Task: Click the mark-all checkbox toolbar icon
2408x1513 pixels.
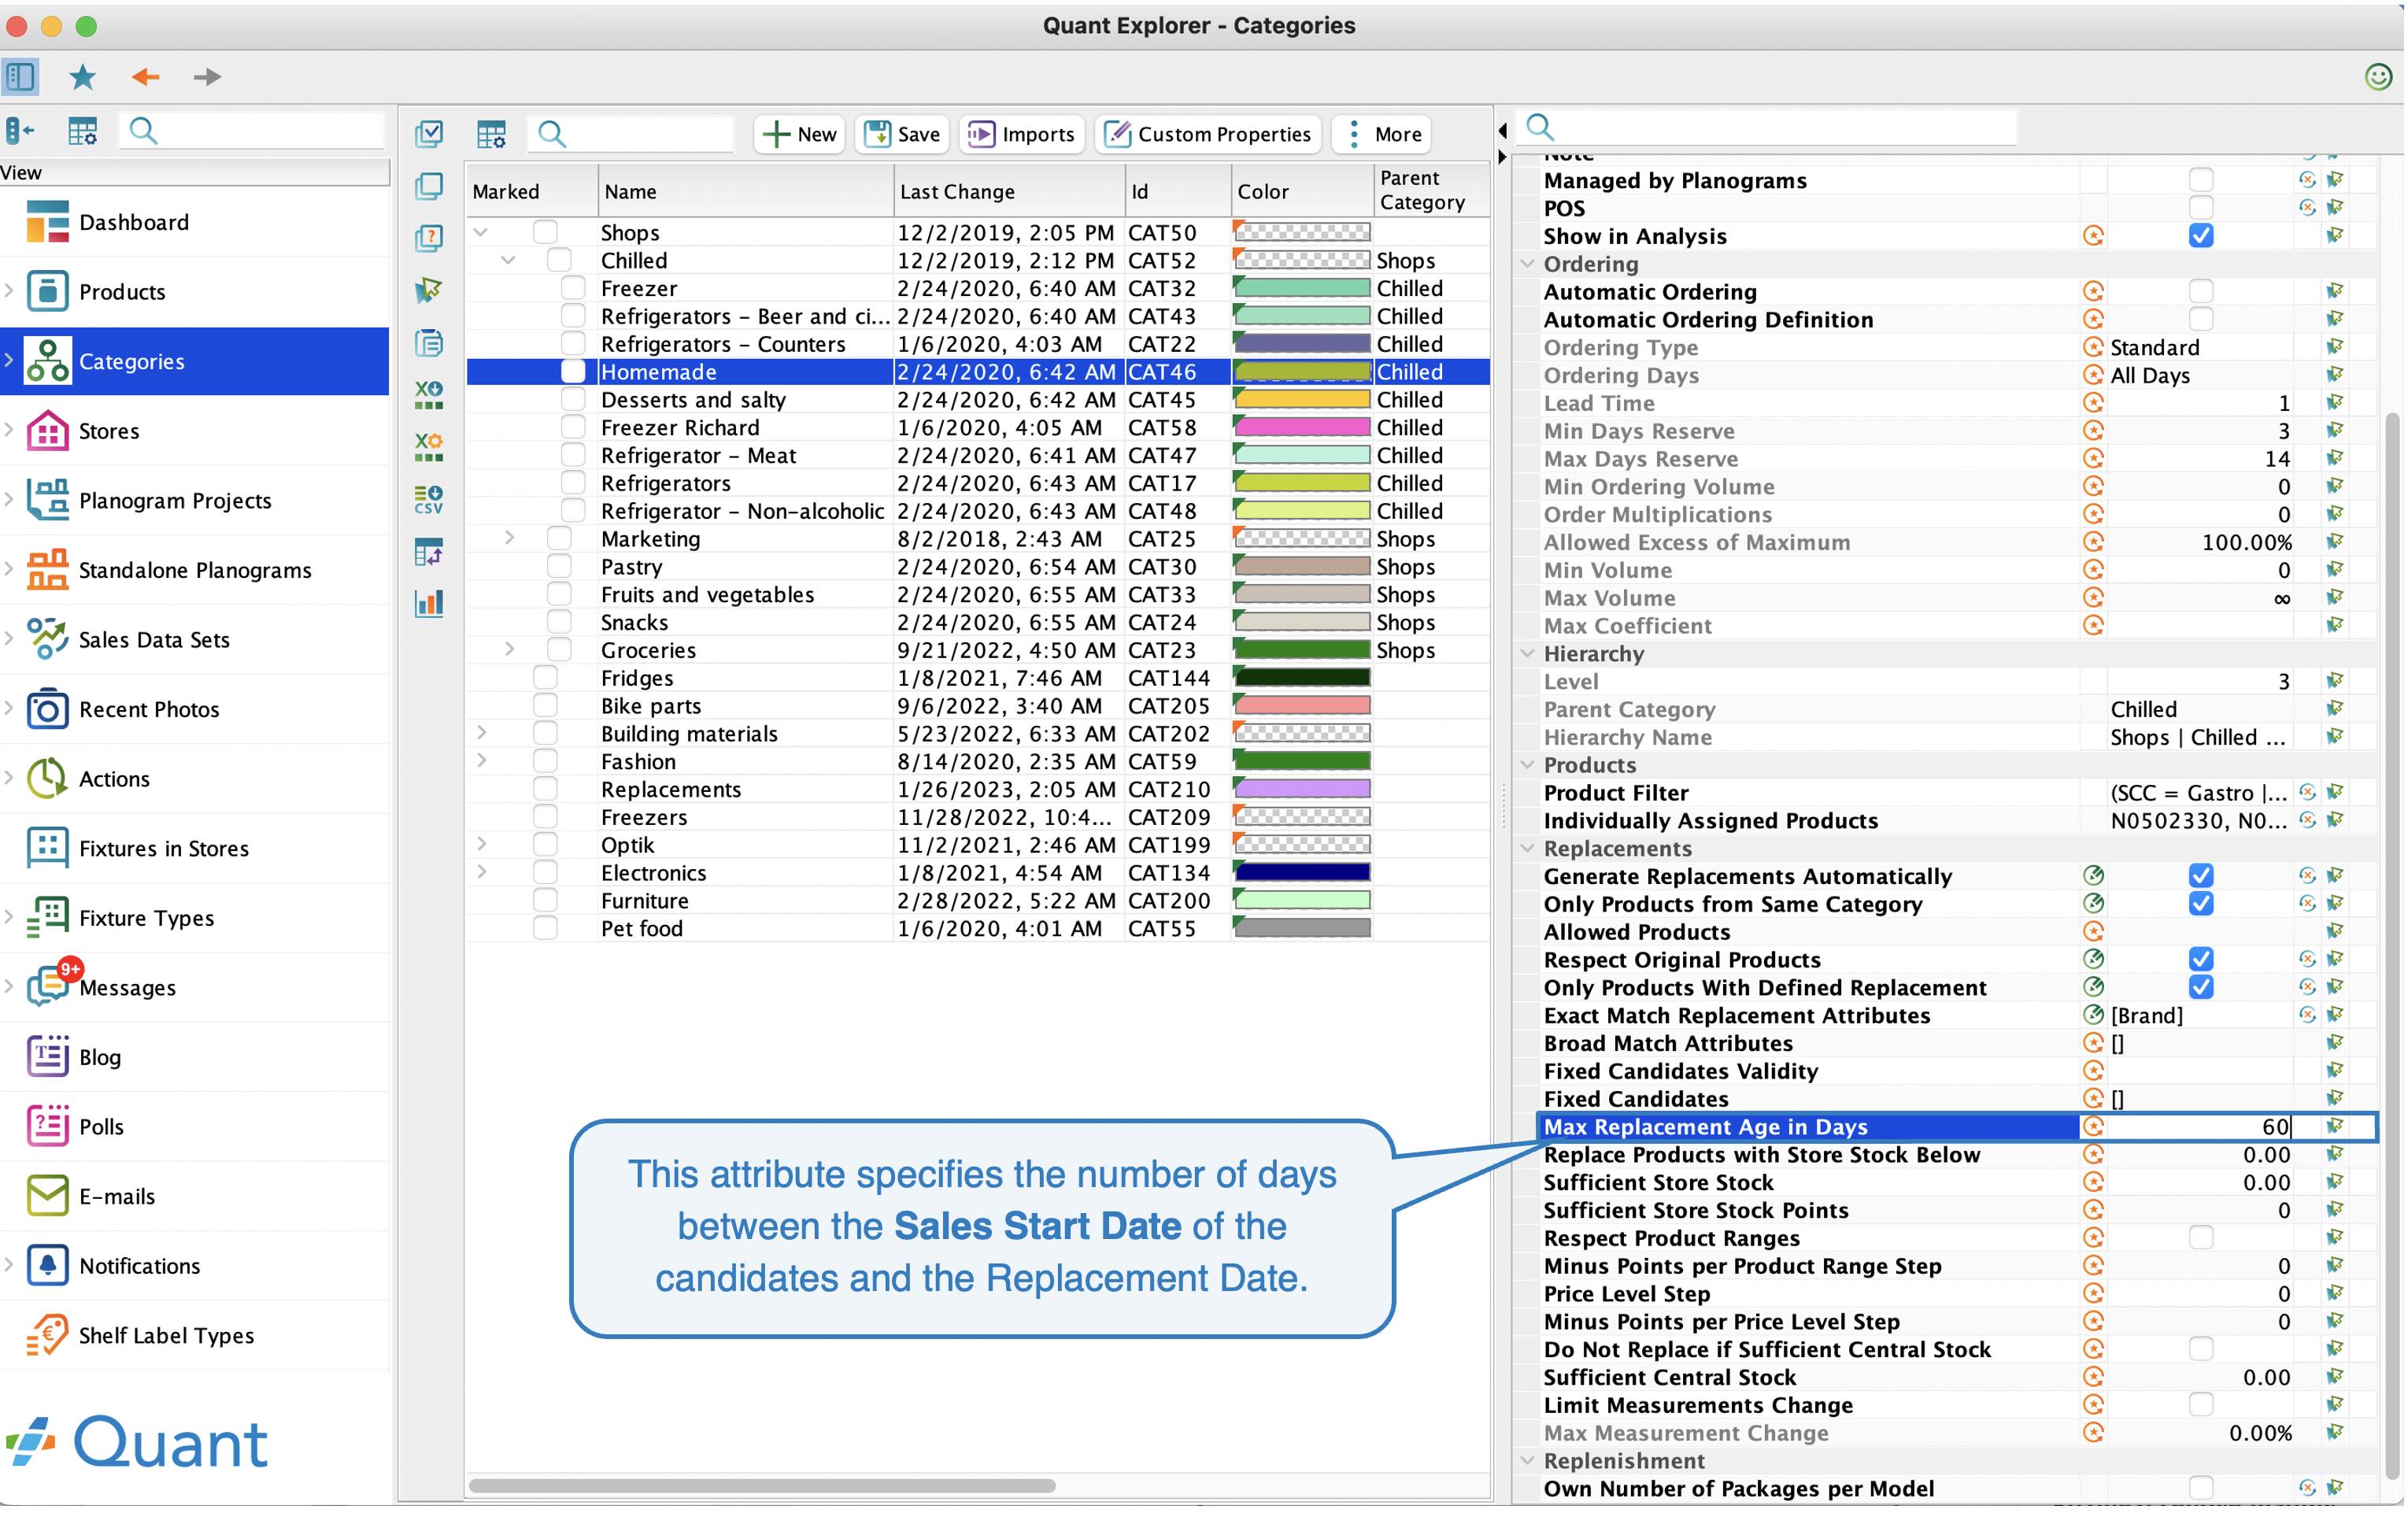Action: [429, 133]
